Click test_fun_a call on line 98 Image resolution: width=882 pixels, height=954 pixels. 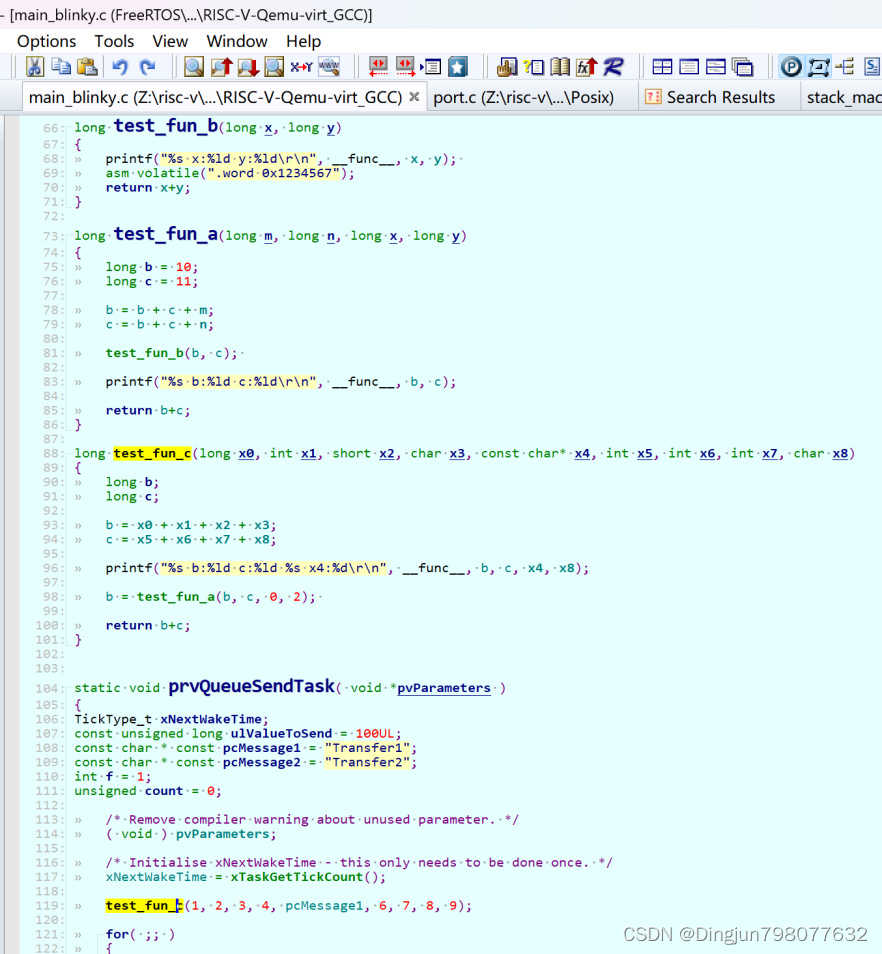(x=176, y=597)
